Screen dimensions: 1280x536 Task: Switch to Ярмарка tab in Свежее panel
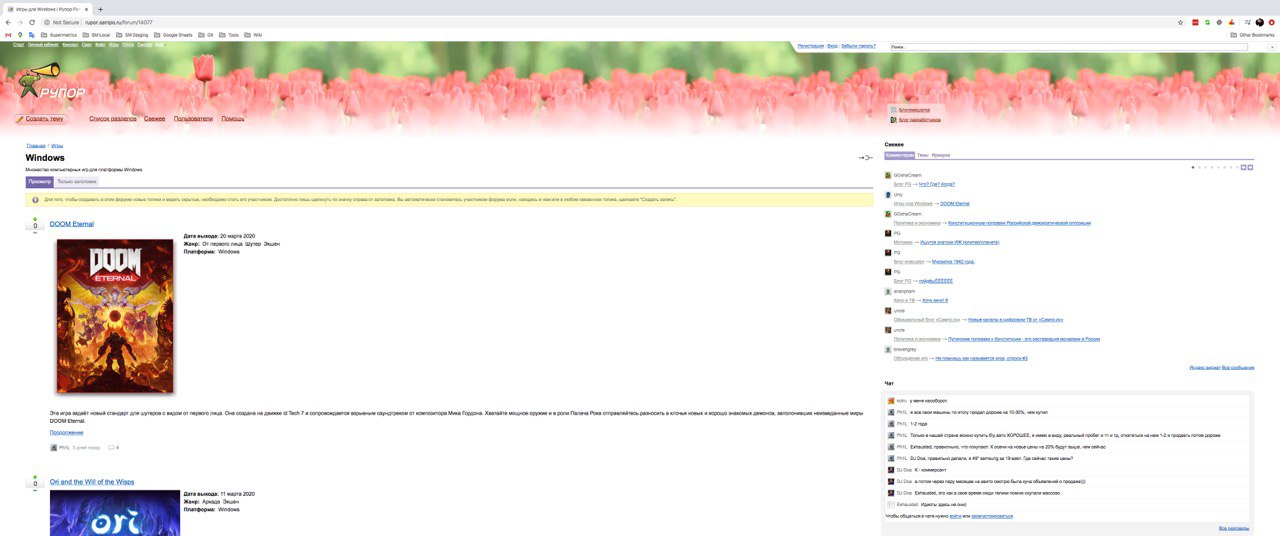pyautogui.click(x=941, y=155)
